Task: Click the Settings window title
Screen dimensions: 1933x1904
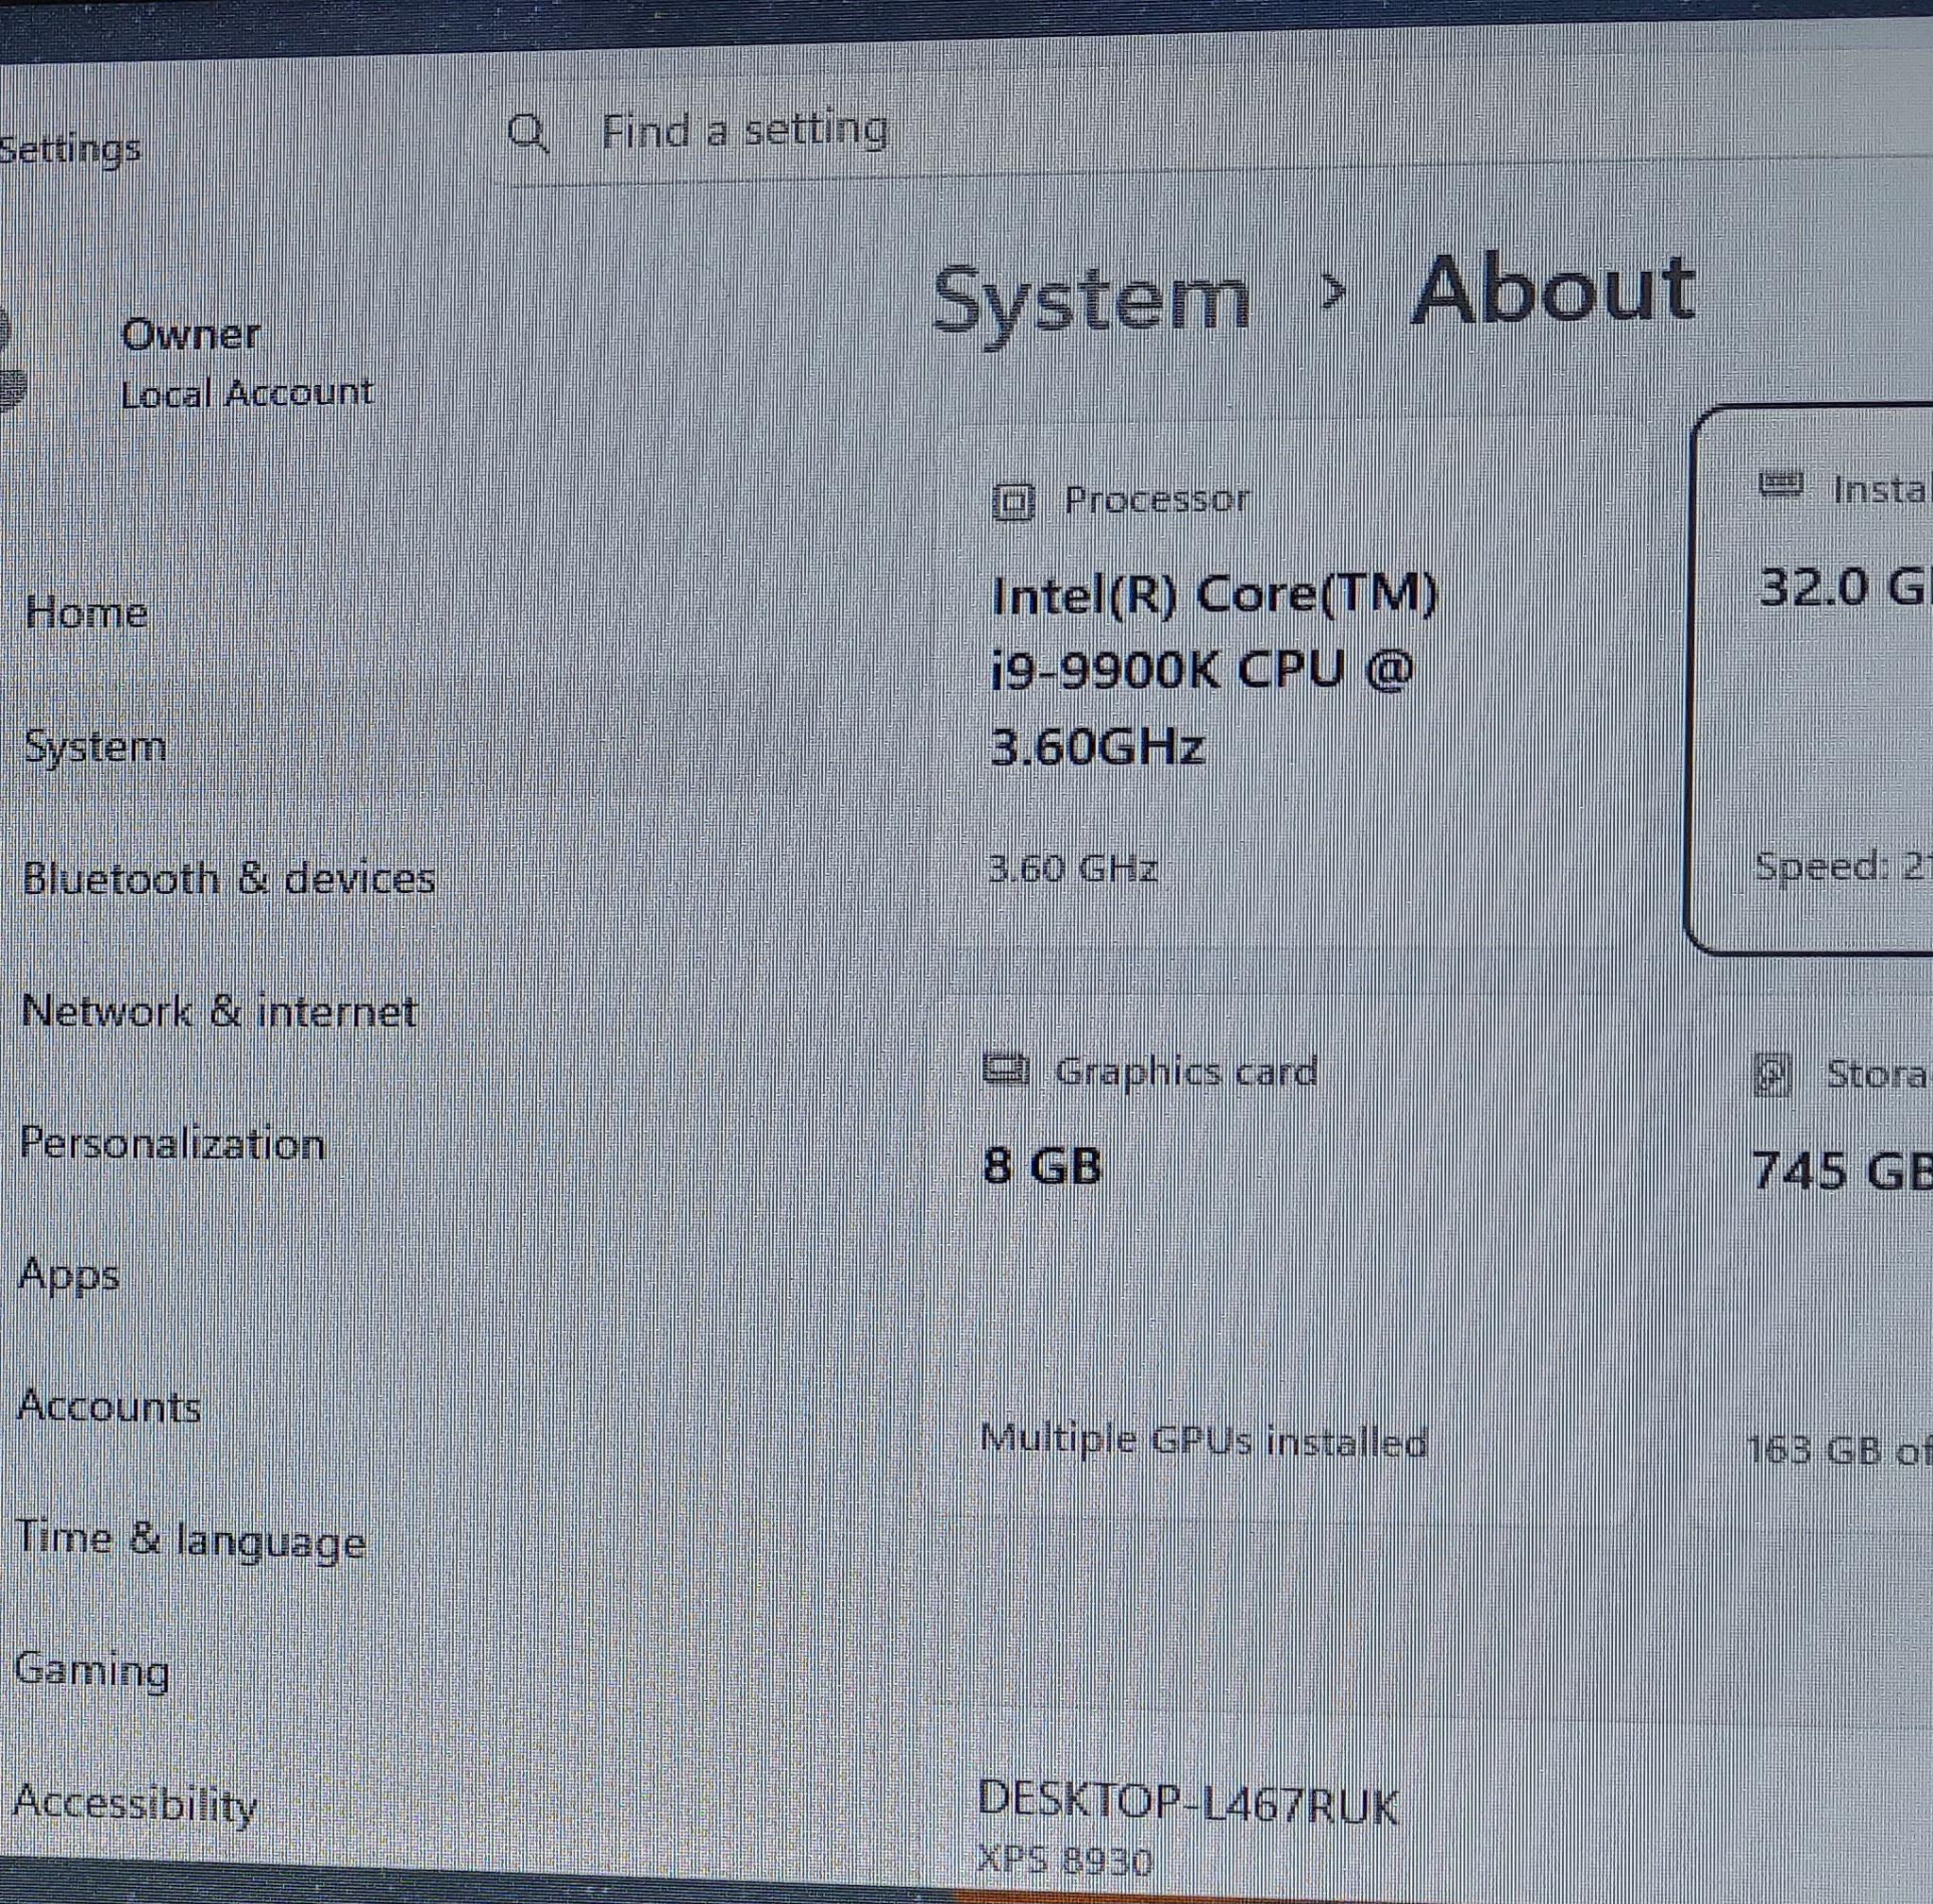Action: (70, 151)
